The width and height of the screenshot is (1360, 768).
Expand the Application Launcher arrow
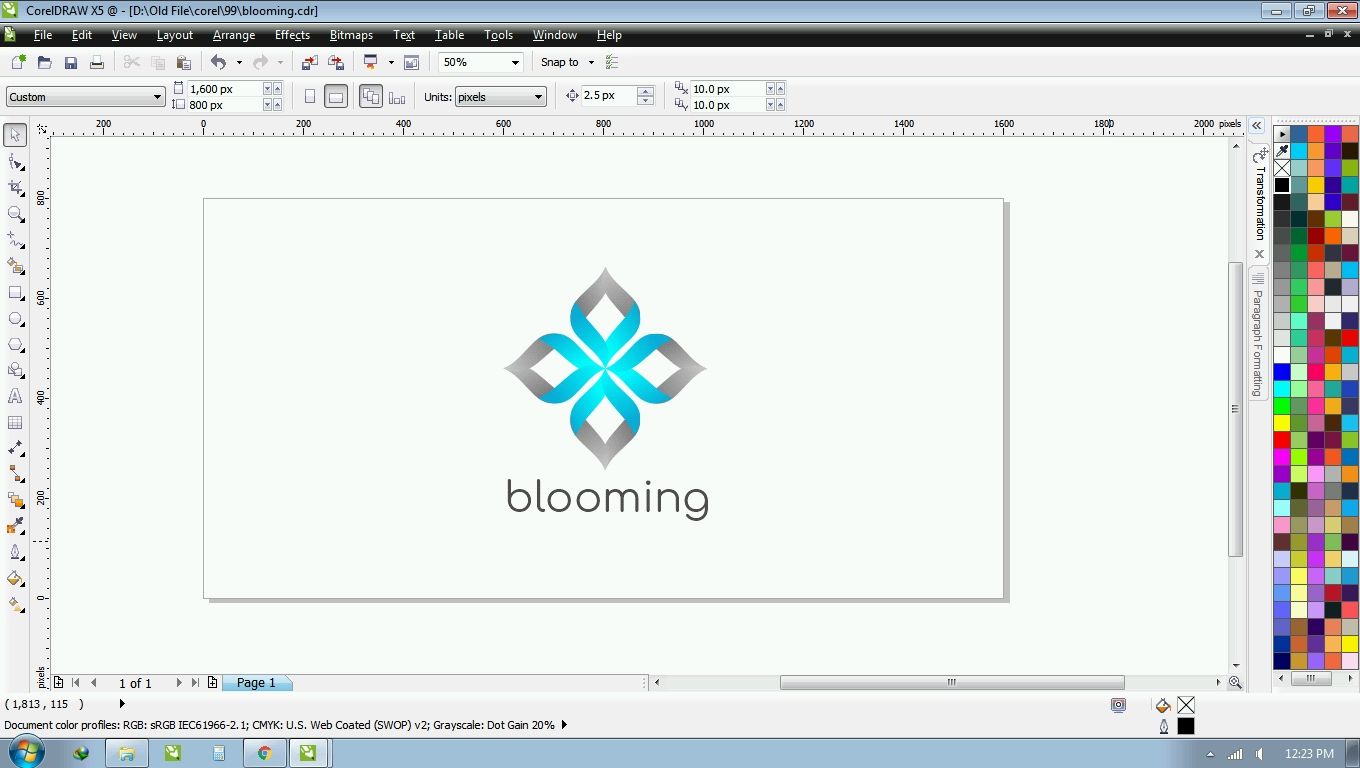(391, 62)
